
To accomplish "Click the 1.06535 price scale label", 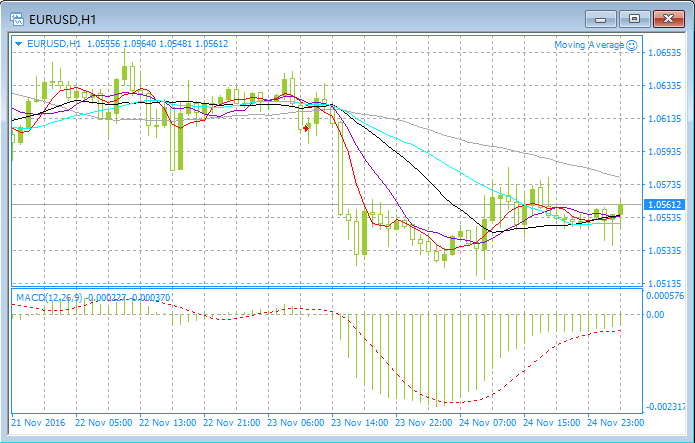I will pyautogui.click(x=664, y=53).
